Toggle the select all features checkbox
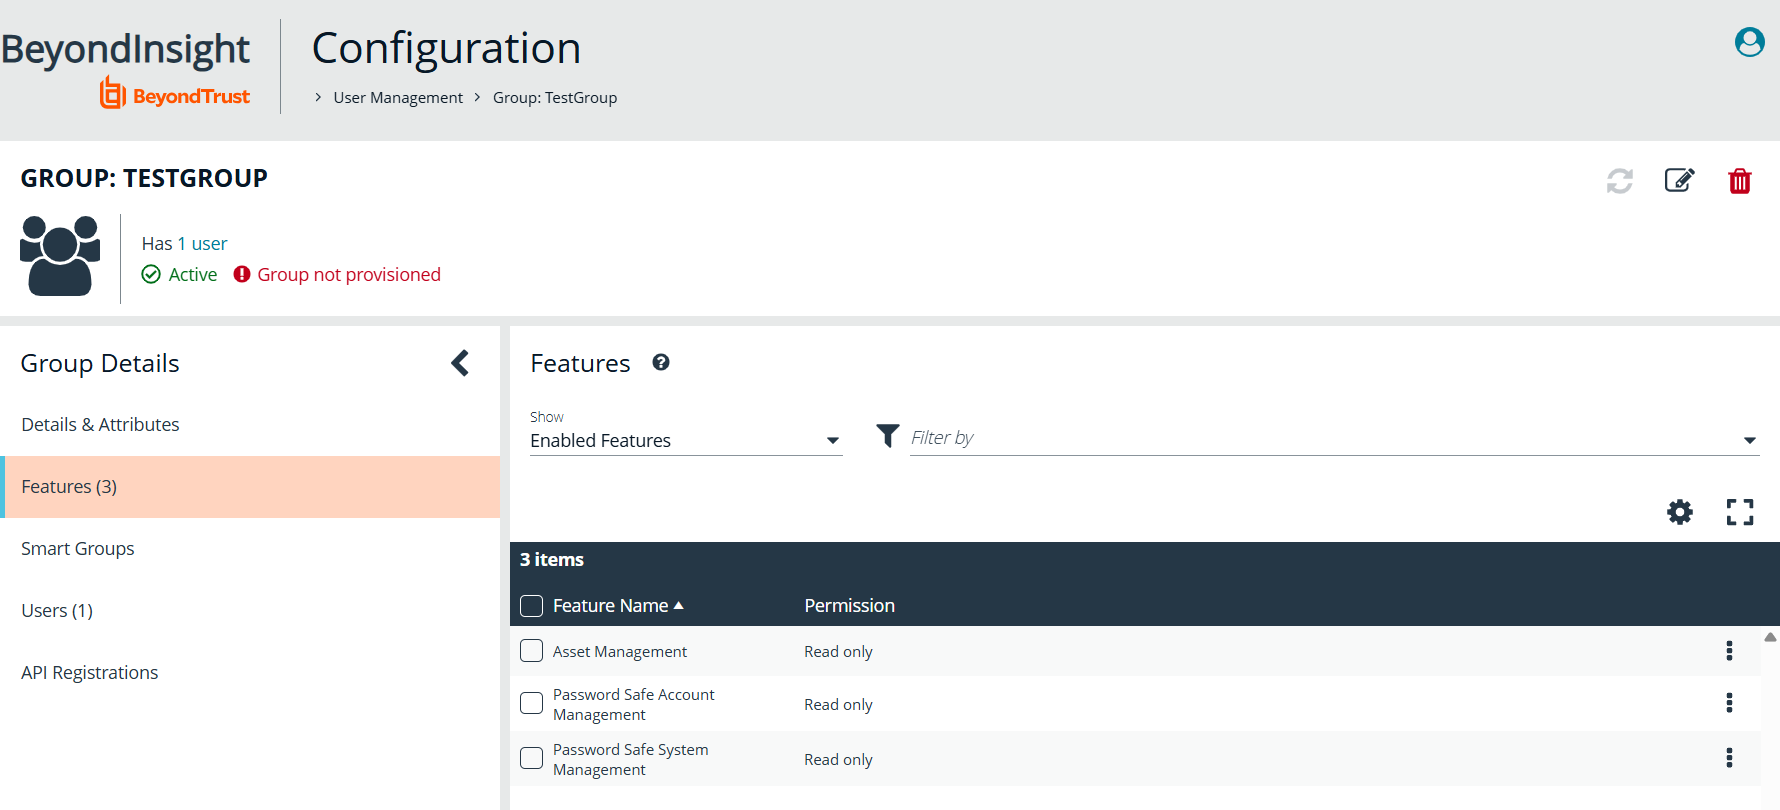Image resolution: width=1780 pixels, height=810 pixels. coord(532,606)
